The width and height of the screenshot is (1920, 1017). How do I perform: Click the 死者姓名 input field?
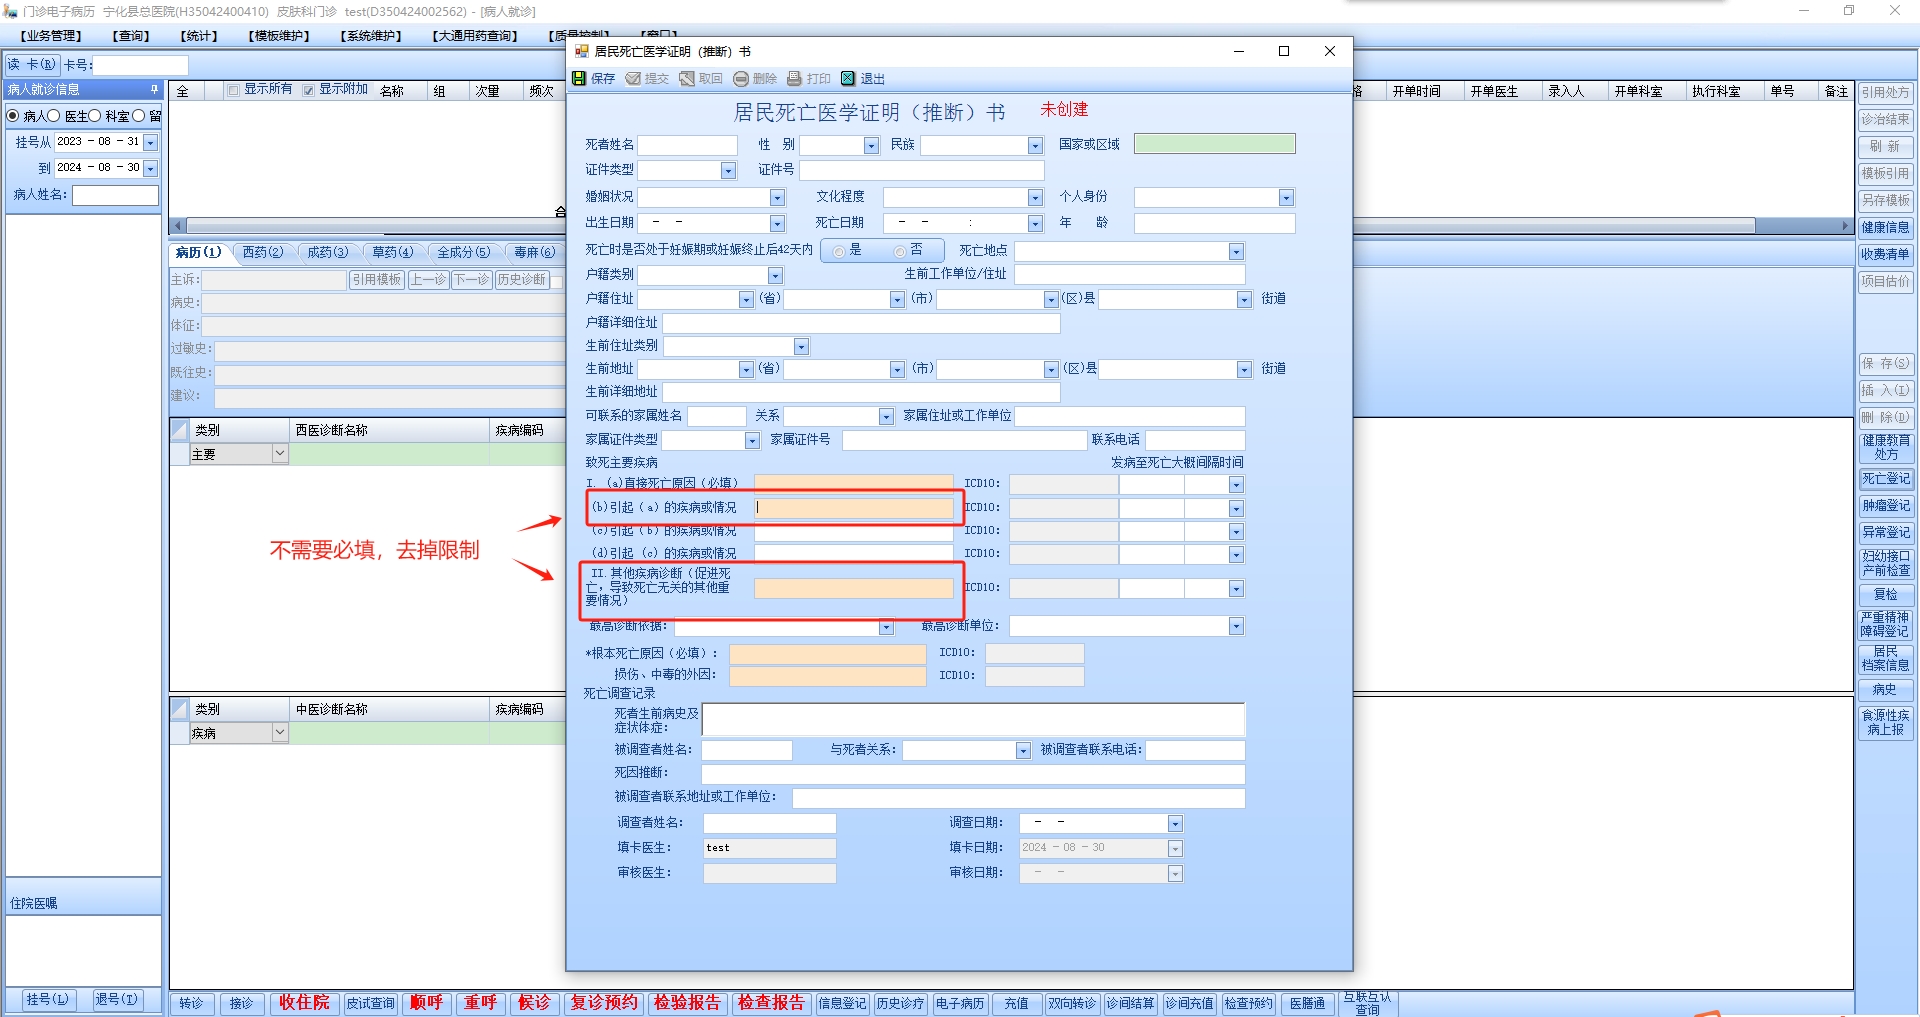687,145
